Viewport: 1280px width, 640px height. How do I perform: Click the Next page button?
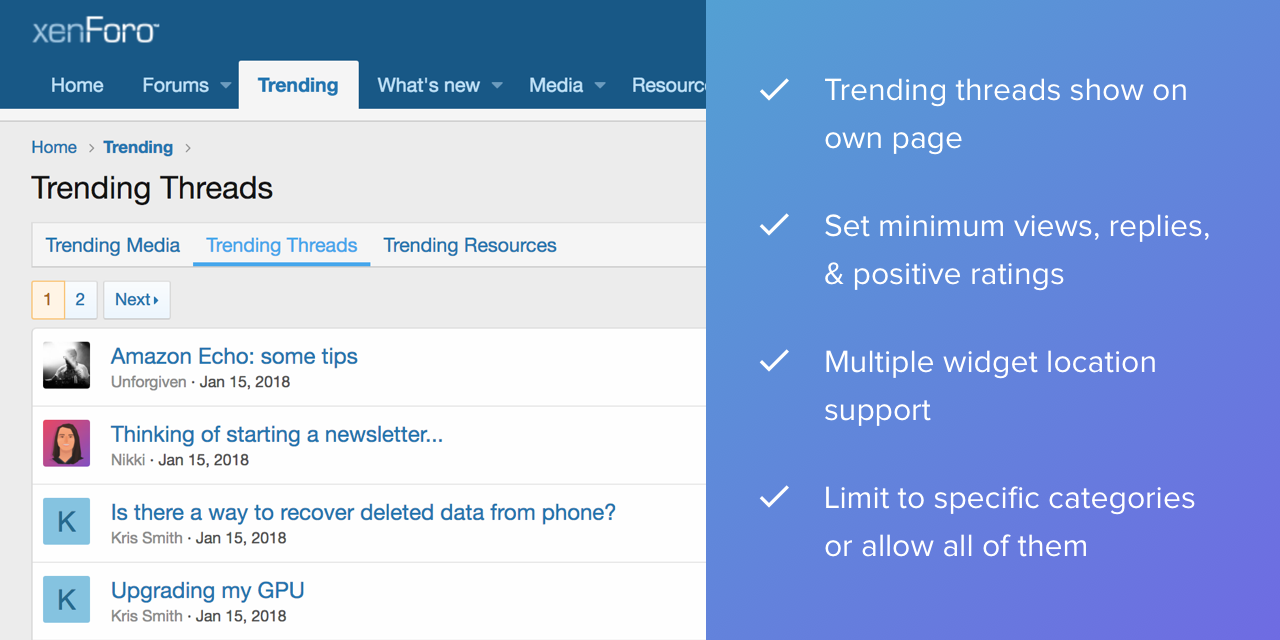point(137,300)
